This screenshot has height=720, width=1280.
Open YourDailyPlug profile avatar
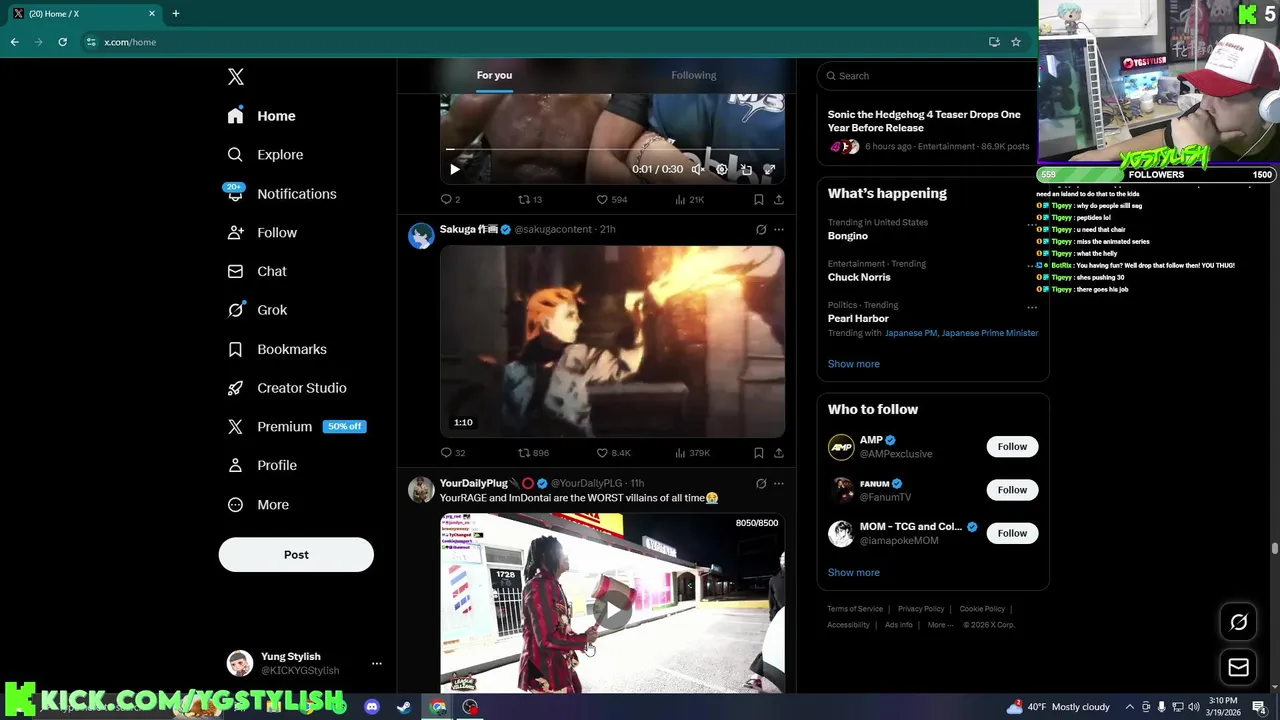(421, 489)
